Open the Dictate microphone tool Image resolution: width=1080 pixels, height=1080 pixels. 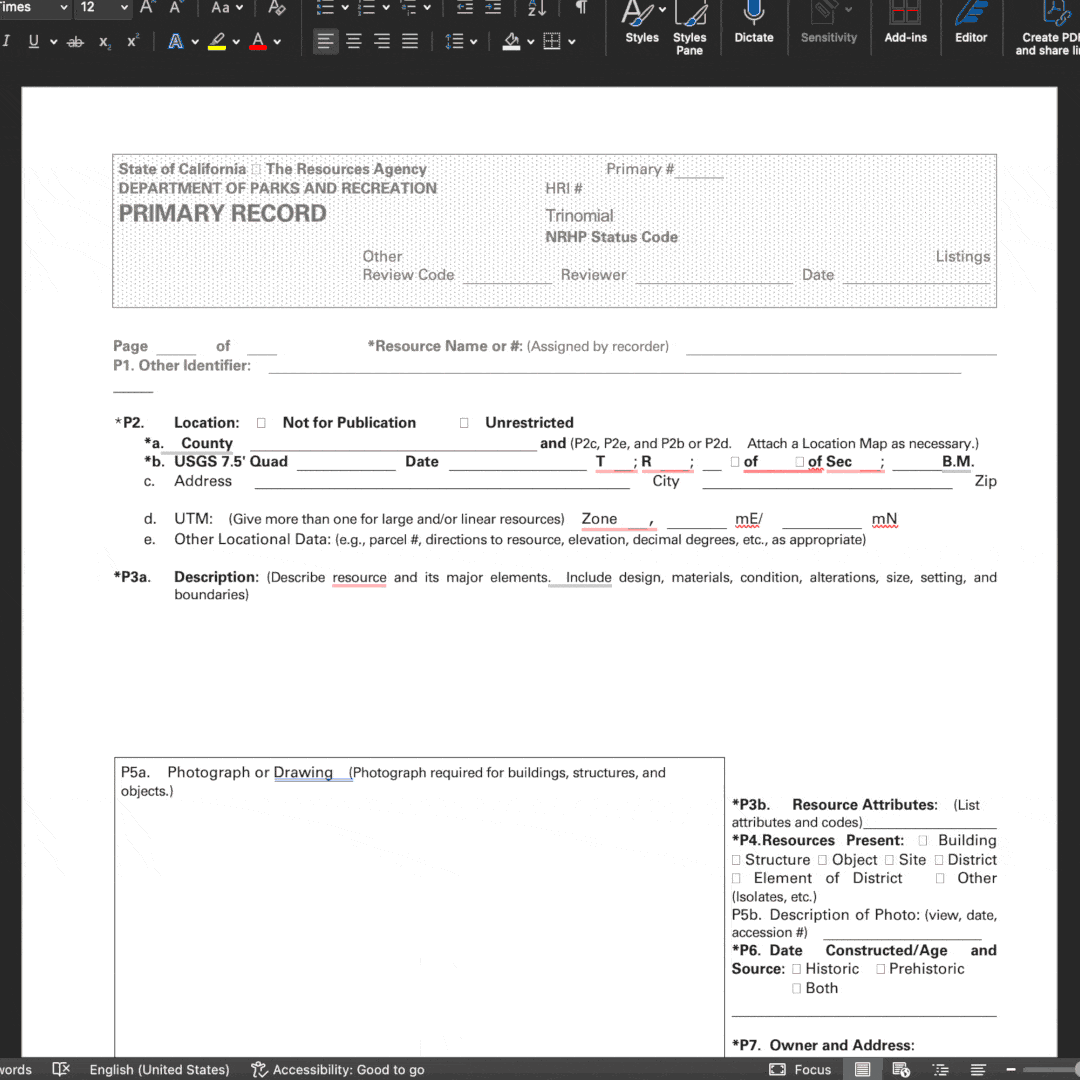pos(753,22)
